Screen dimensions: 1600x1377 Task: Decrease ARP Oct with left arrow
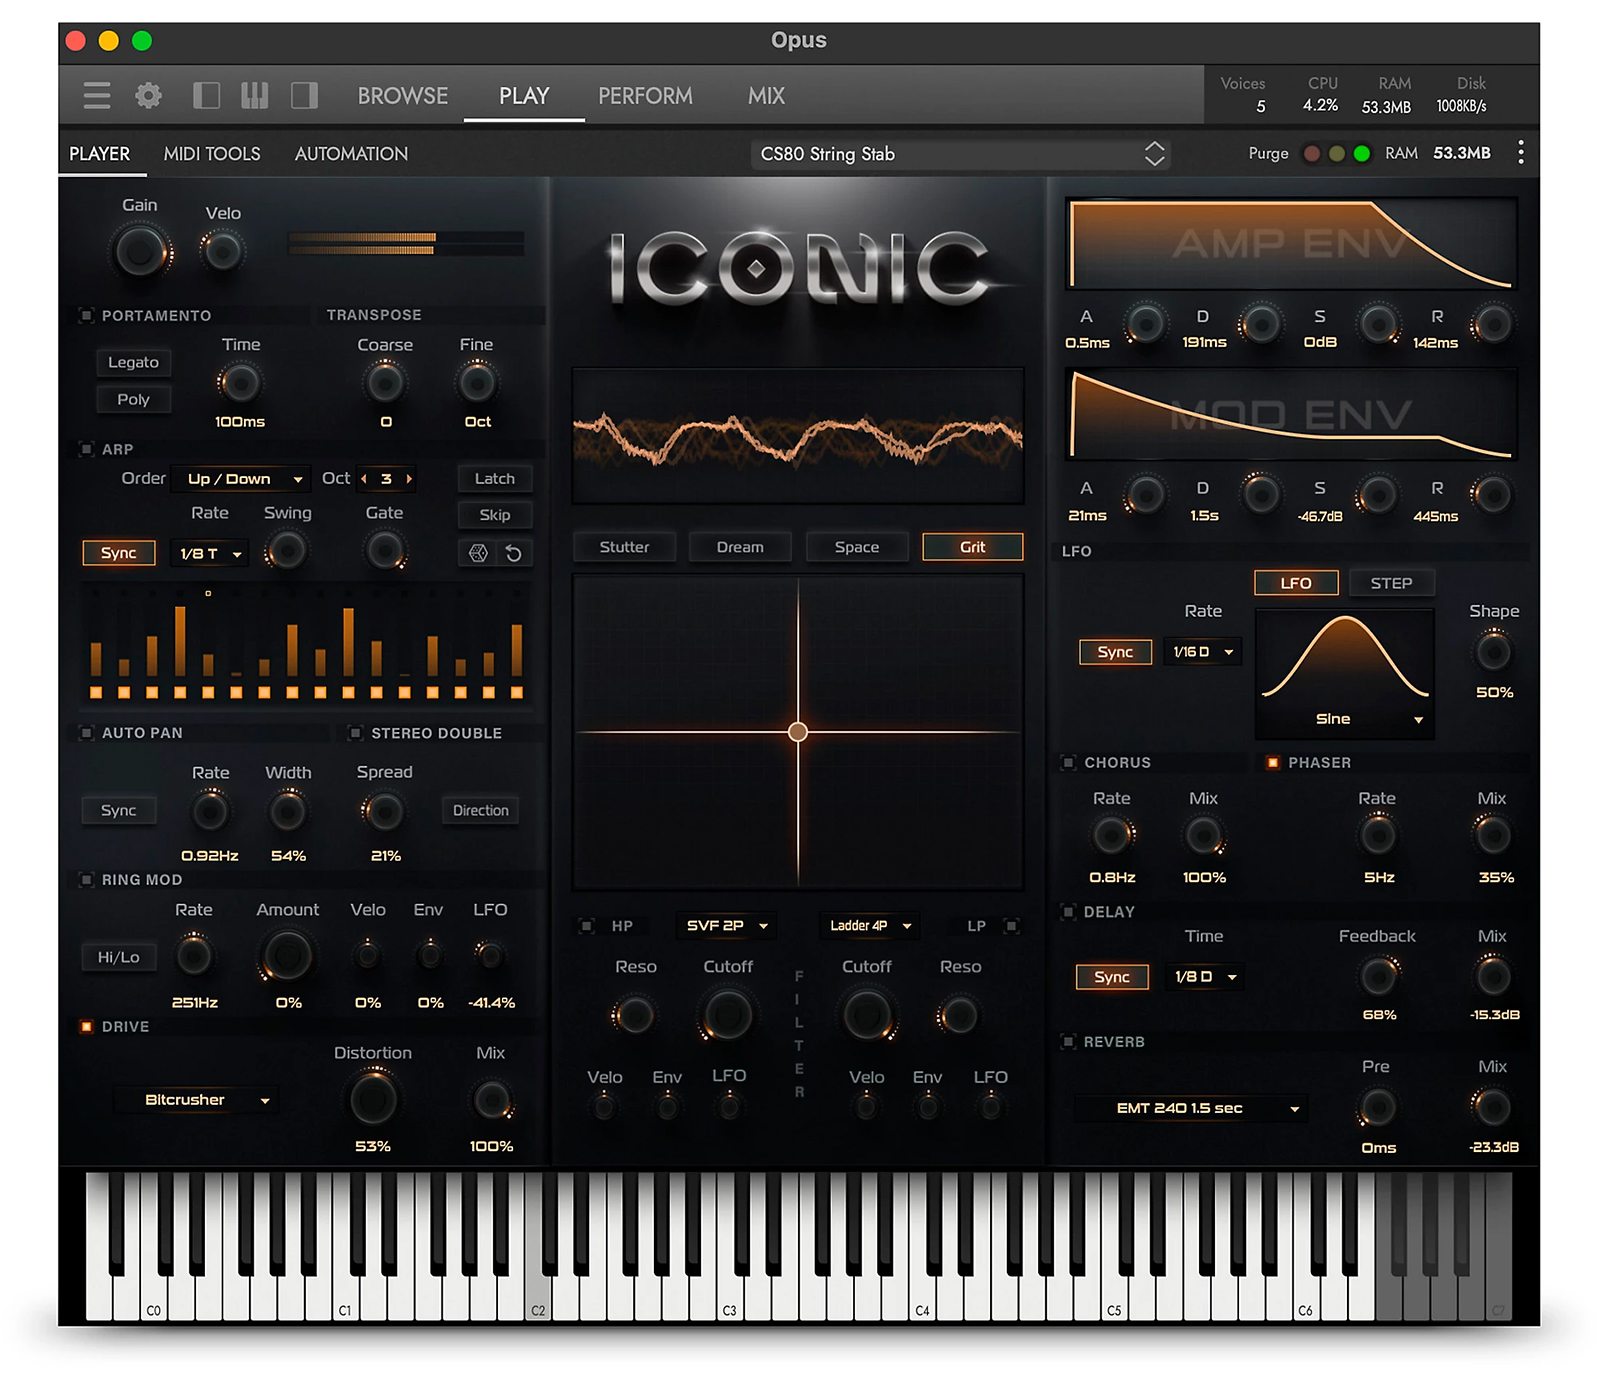click(x=364, y=479)
